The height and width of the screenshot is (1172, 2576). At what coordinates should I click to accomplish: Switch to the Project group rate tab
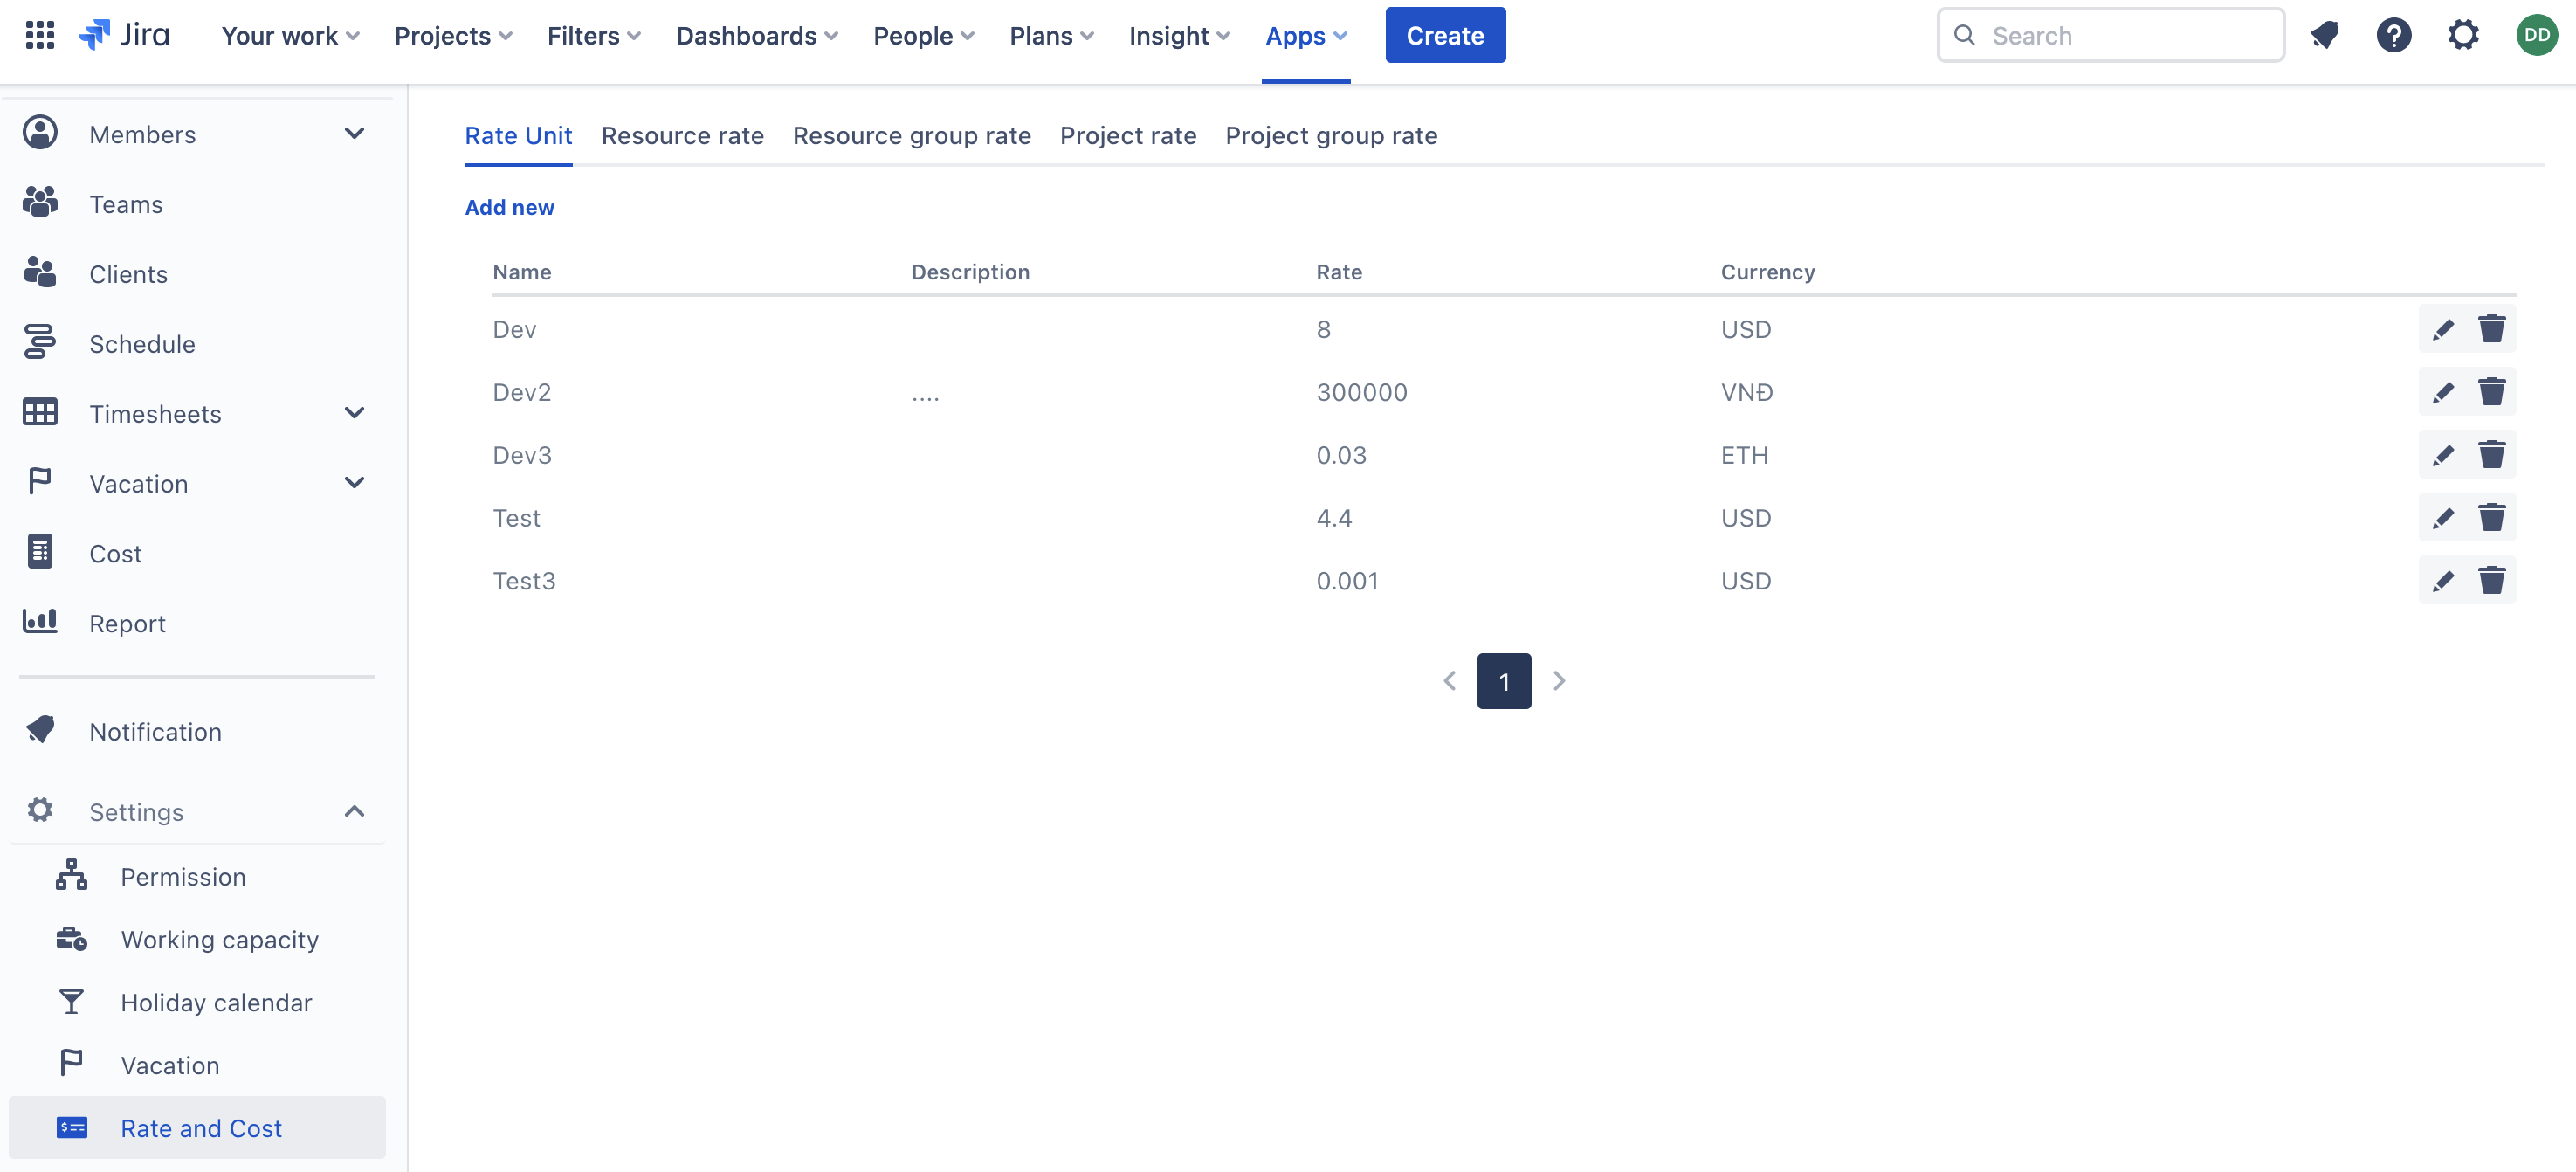1331,136
